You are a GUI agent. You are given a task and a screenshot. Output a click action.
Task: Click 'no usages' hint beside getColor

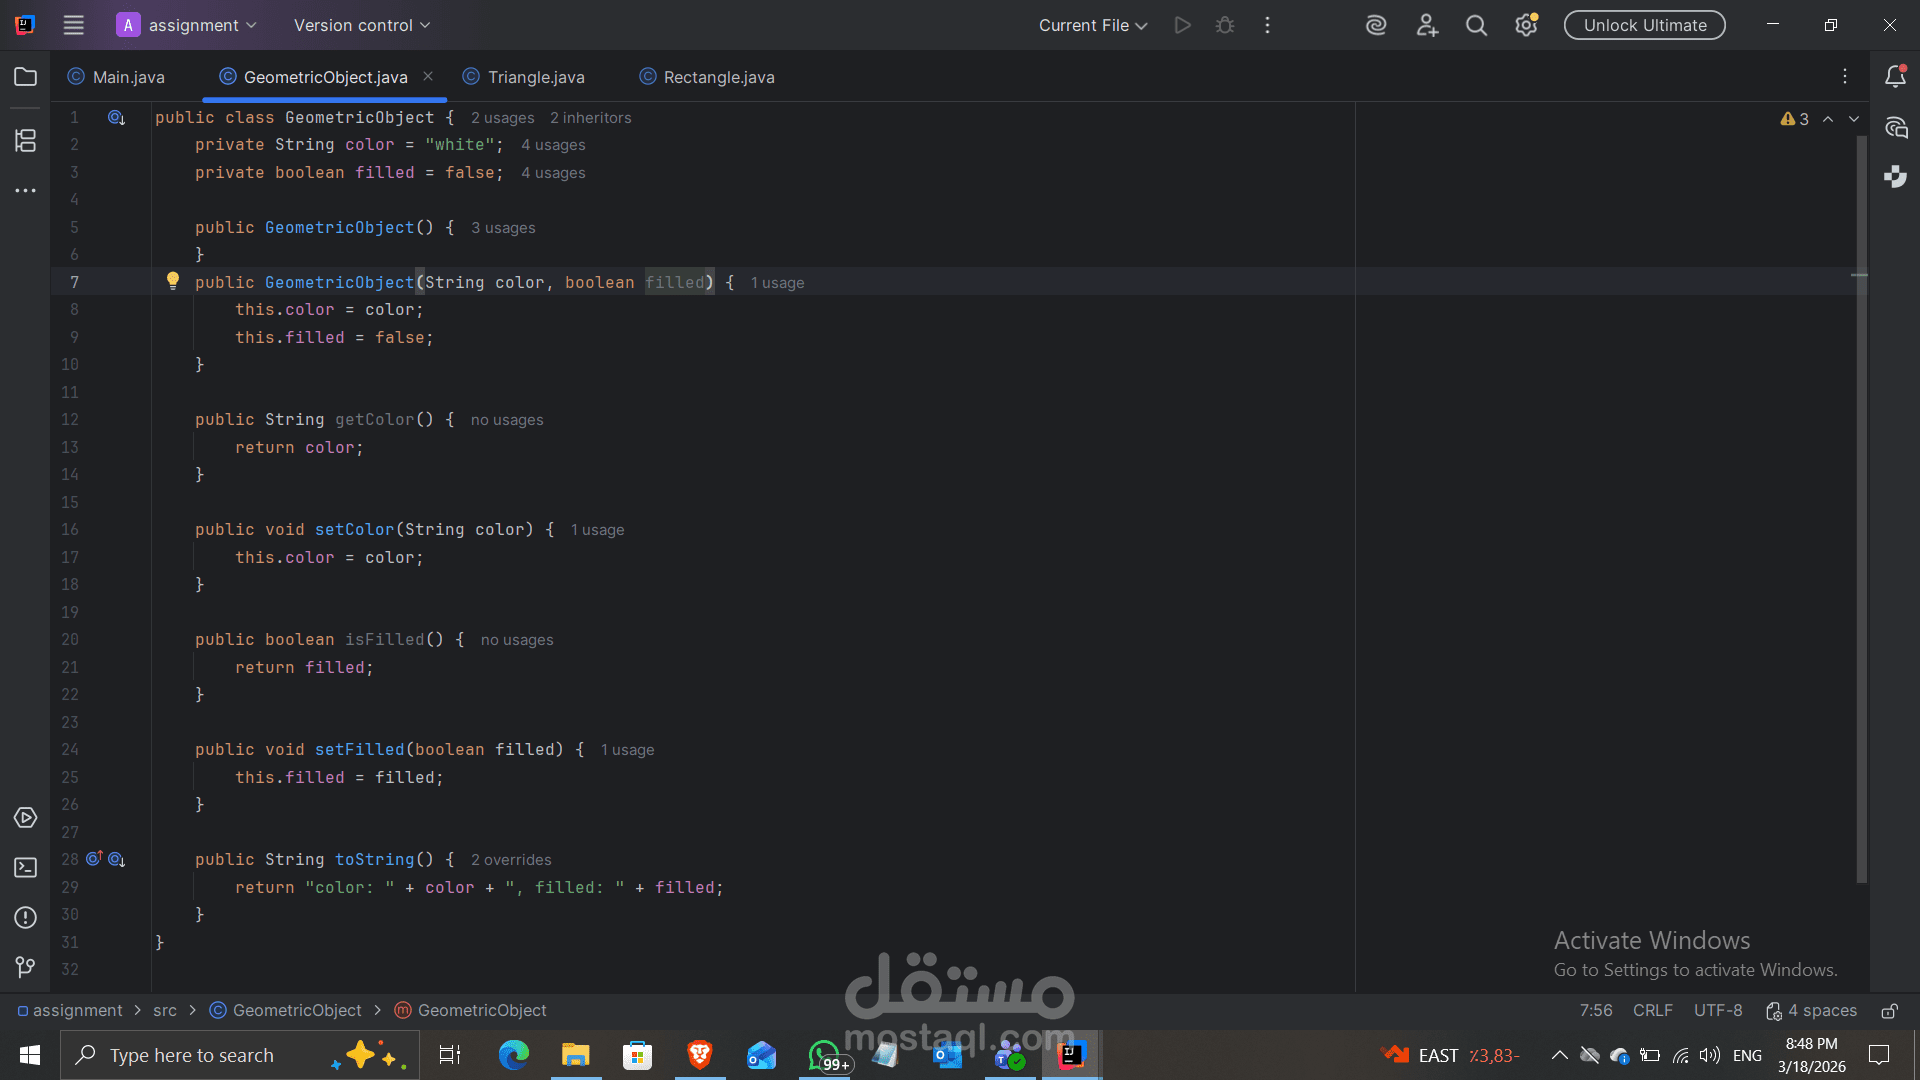507,420
